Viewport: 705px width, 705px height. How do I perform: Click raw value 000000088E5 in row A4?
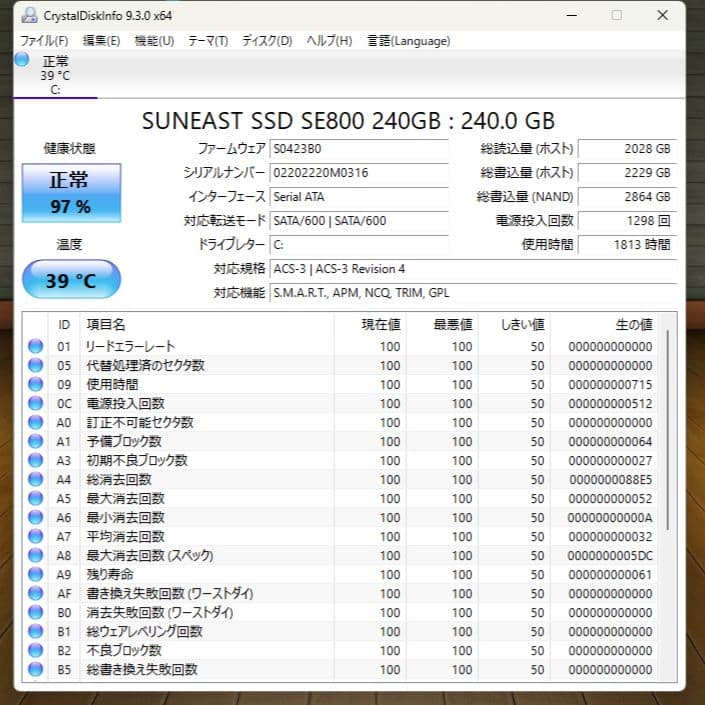(610, 480)
